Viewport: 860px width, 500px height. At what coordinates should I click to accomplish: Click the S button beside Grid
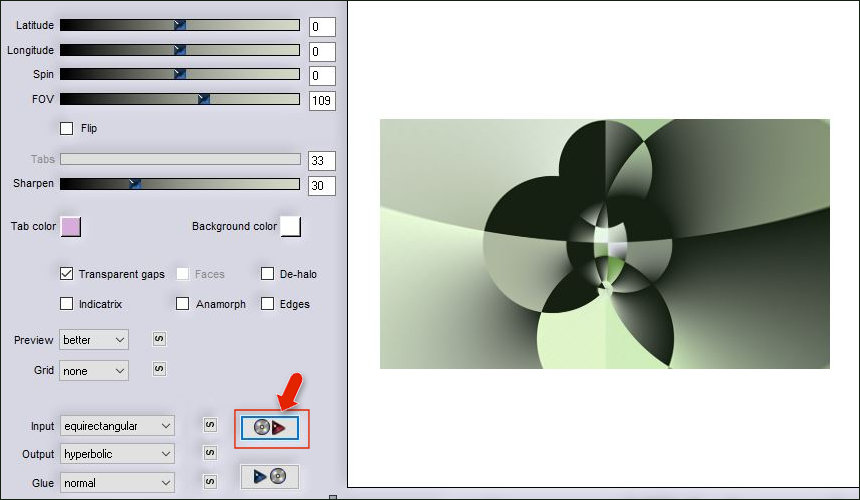pos(159,369)
